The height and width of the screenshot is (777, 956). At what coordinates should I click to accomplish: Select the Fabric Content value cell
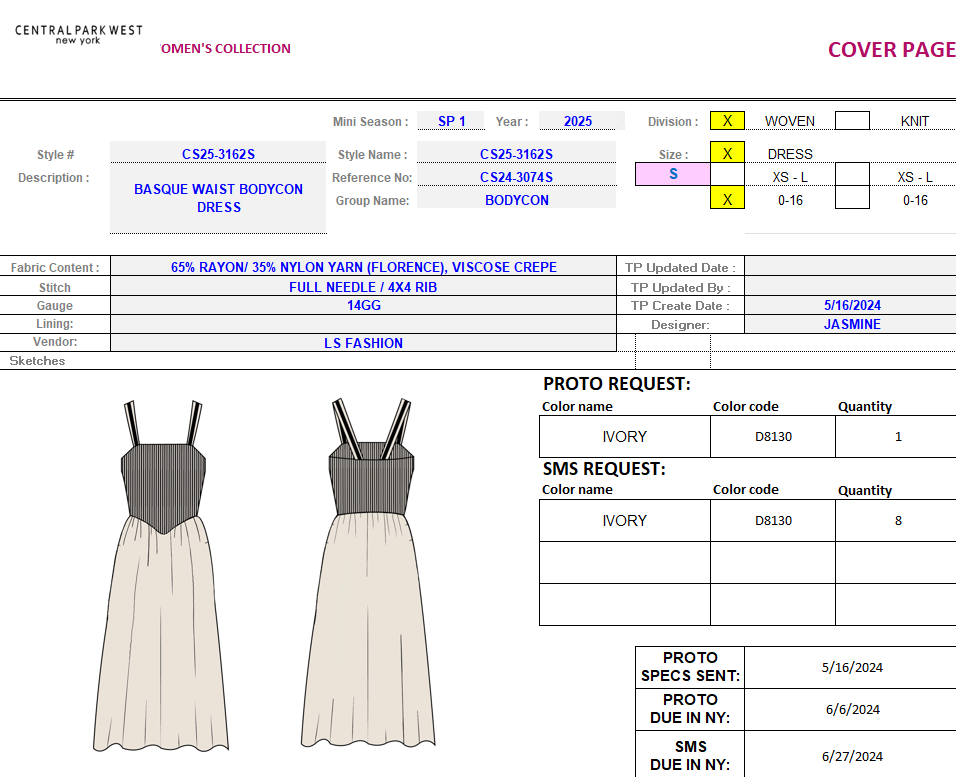[363, 267]
